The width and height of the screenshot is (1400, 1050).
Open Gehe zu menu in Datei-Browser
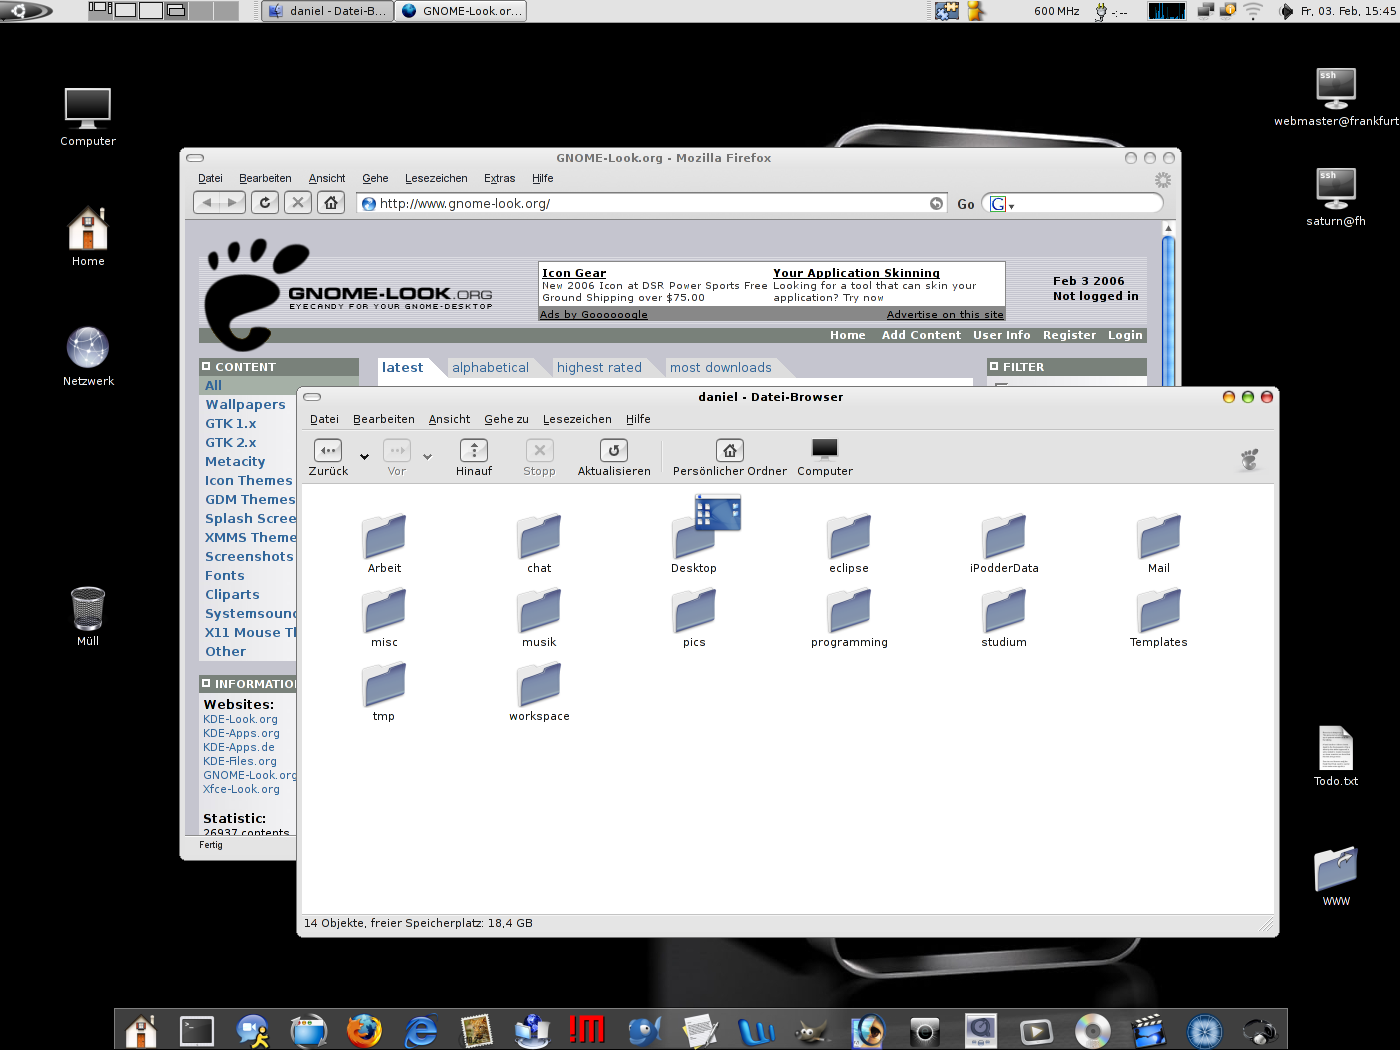[x=506, y=419]
